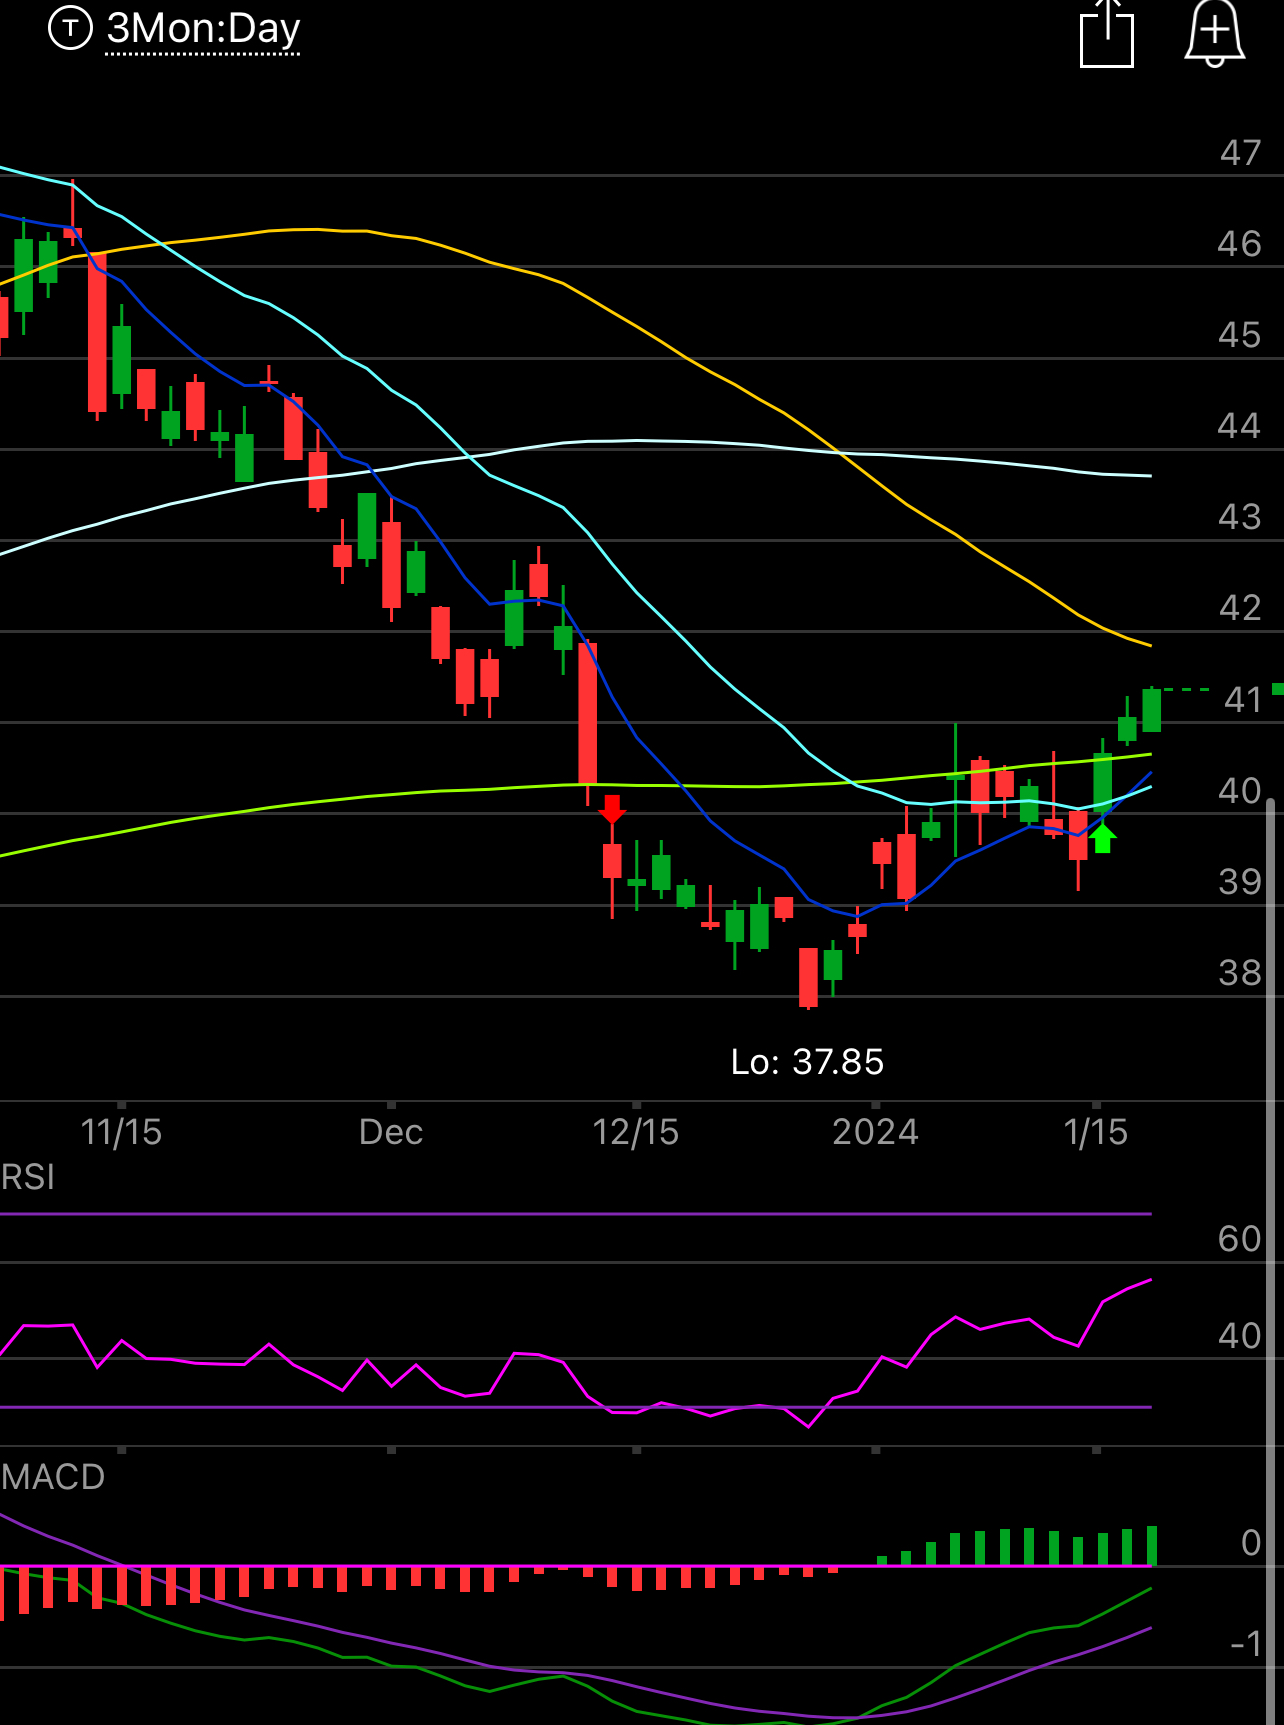Tap the green current-price marker at right edge

coord(1278,689)
